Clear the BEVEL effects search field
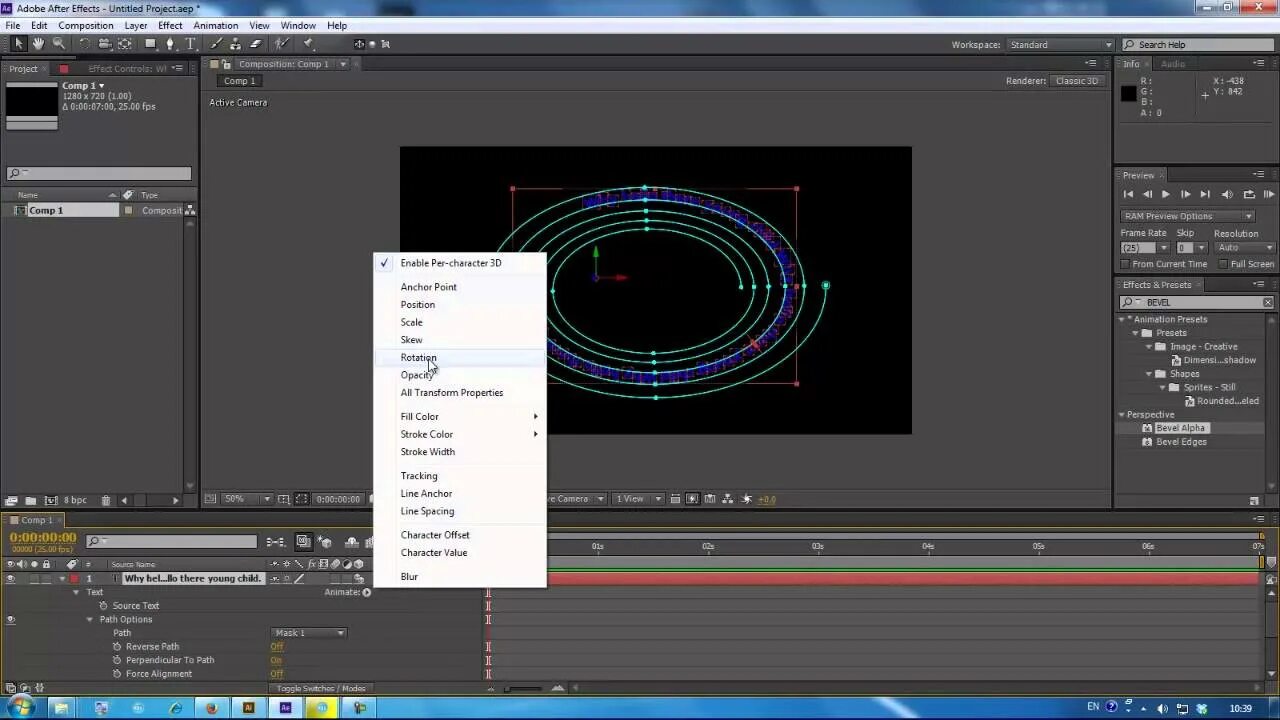Image resolution: width=1280 pixels, height=720 pixels. coord(1268,302)
